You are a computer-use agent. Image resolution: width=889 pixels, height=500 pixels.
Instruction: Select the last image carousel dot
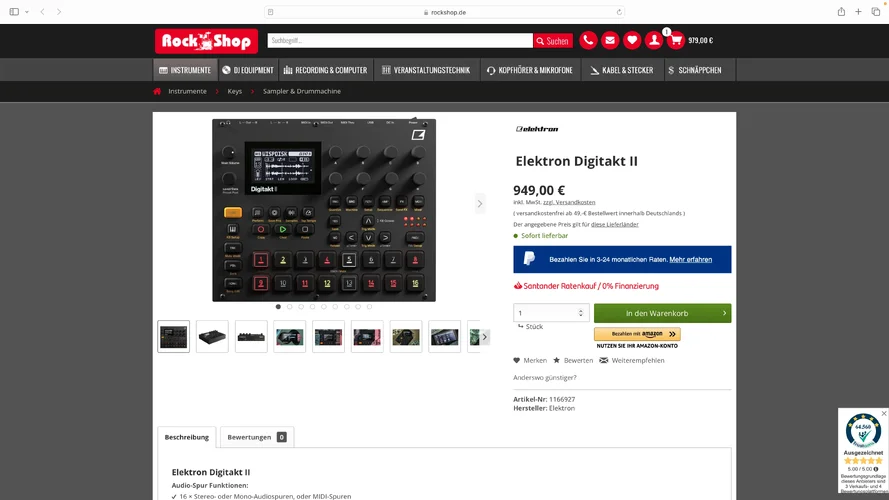[x=369, y=307]
